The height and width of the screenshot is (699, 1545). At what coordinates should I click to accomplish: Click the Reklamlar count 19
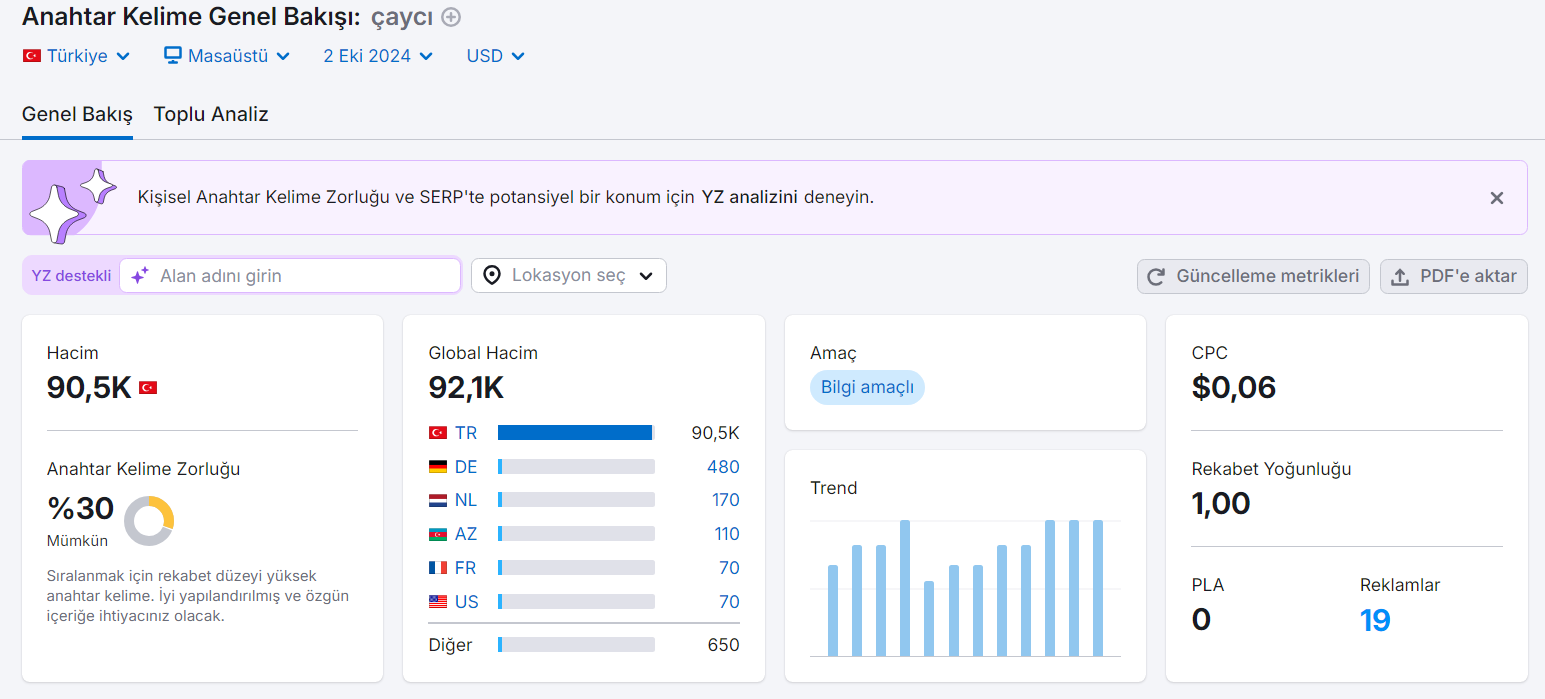[x=1375, y=621]
